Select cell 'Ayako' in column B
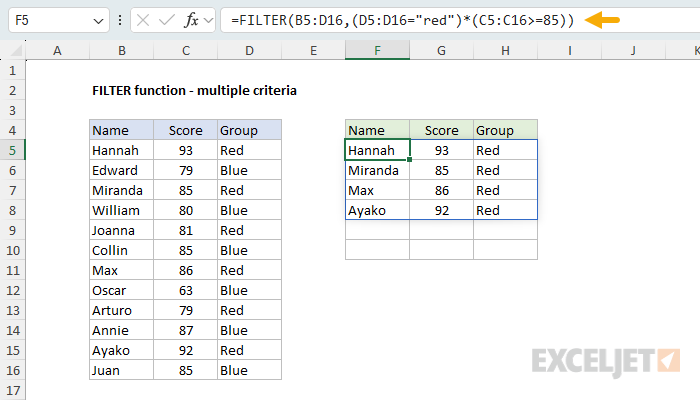Viewport: 700px width, 400px height. click(x=121, y=350)
